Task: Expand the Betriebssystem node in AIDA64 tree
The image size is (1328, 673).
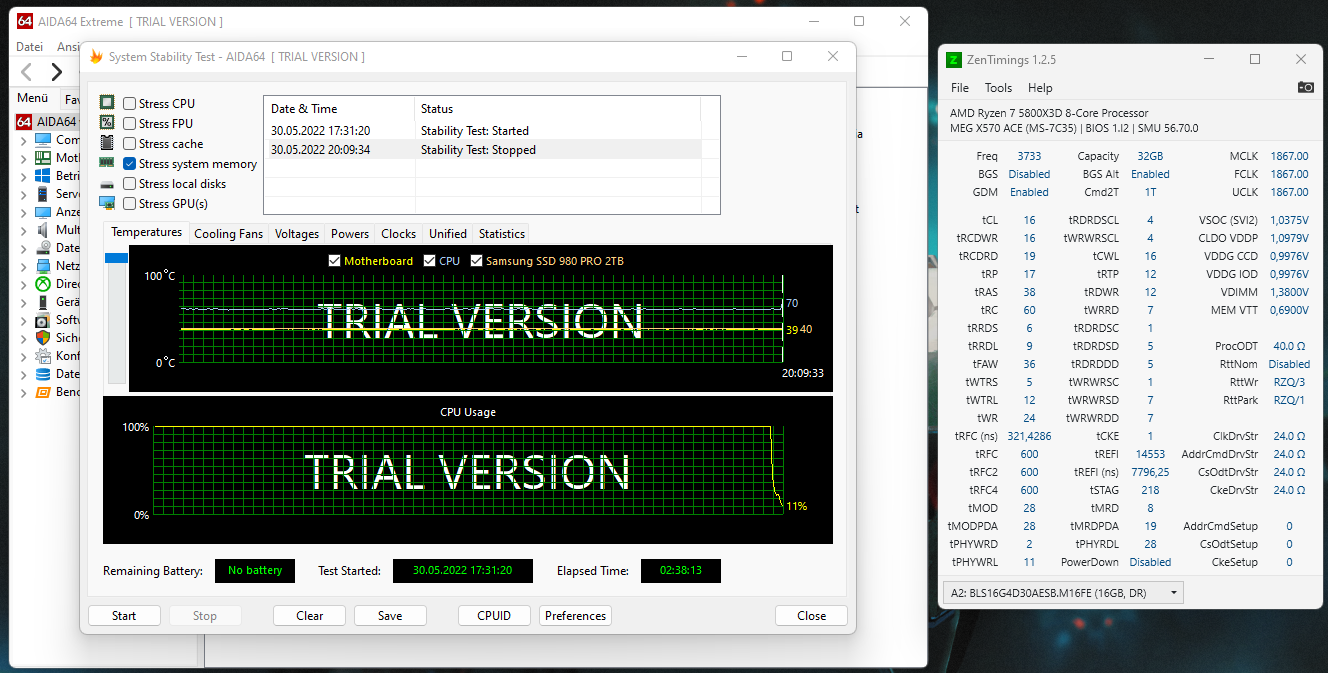Action: point(24,177)
